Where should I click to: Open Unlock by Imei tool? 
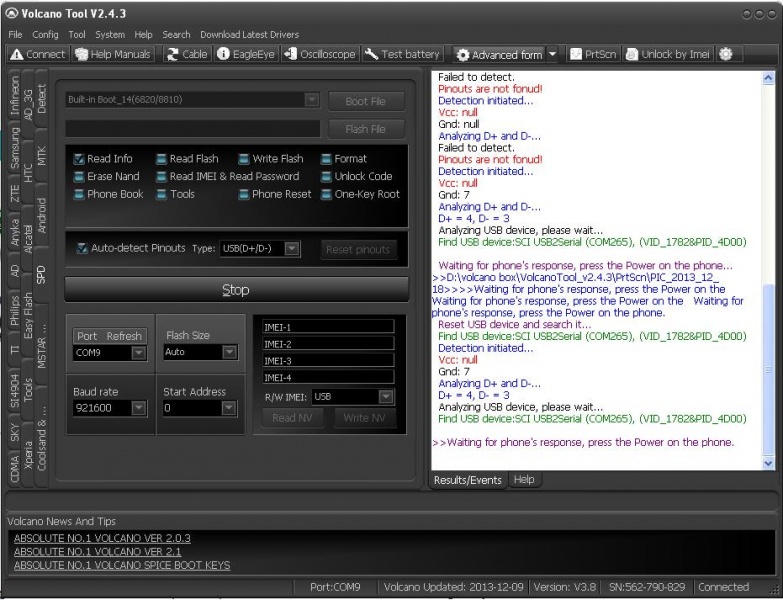pos(668,54)
